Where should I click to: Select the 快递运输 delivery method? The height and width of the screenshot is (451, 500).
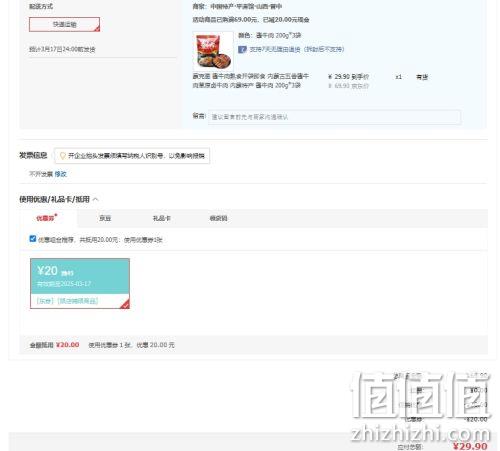pyautogui.click(x=64, y=24)
